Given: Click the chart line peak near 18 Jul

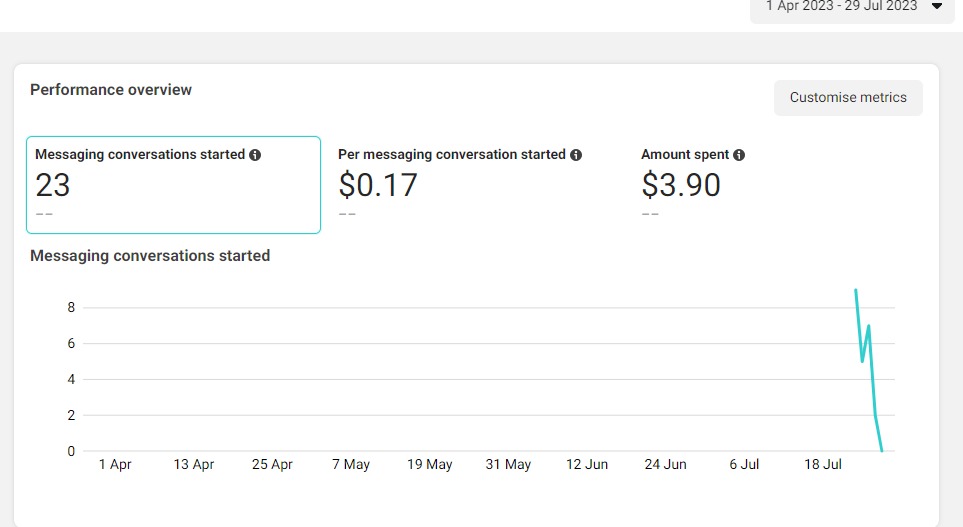Looking at the screenshot, I should tap(856, 290).
